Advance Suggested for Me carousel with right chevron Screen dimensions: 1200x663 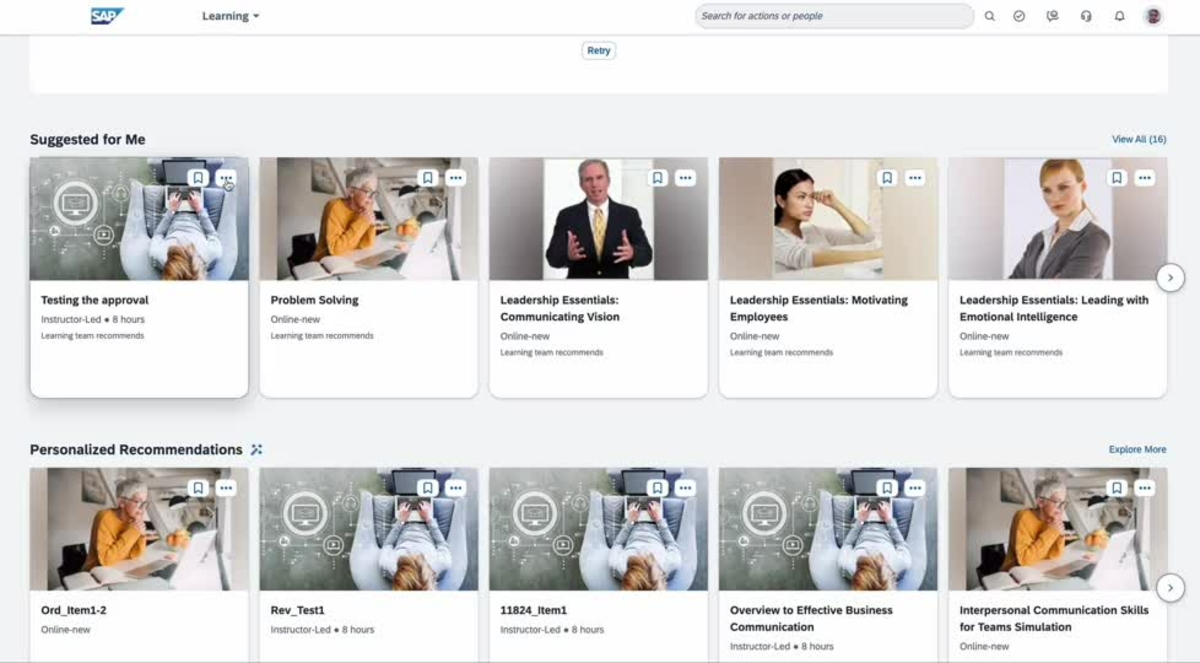[x=1170, y=277]
